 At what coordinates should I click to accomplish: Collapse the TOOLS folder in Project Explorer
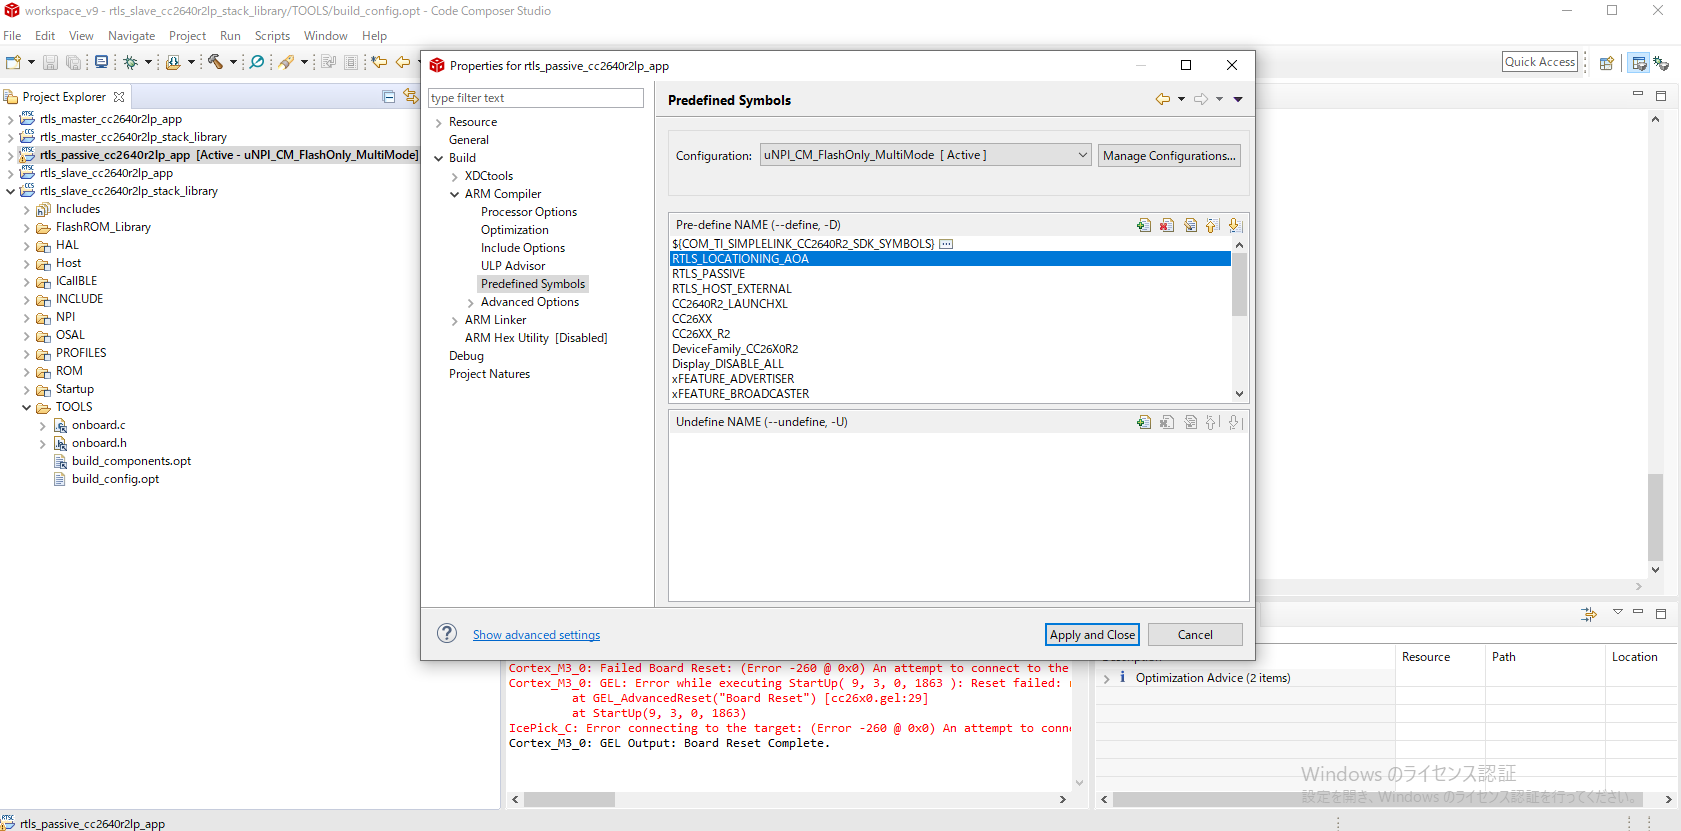coord(26,407)
